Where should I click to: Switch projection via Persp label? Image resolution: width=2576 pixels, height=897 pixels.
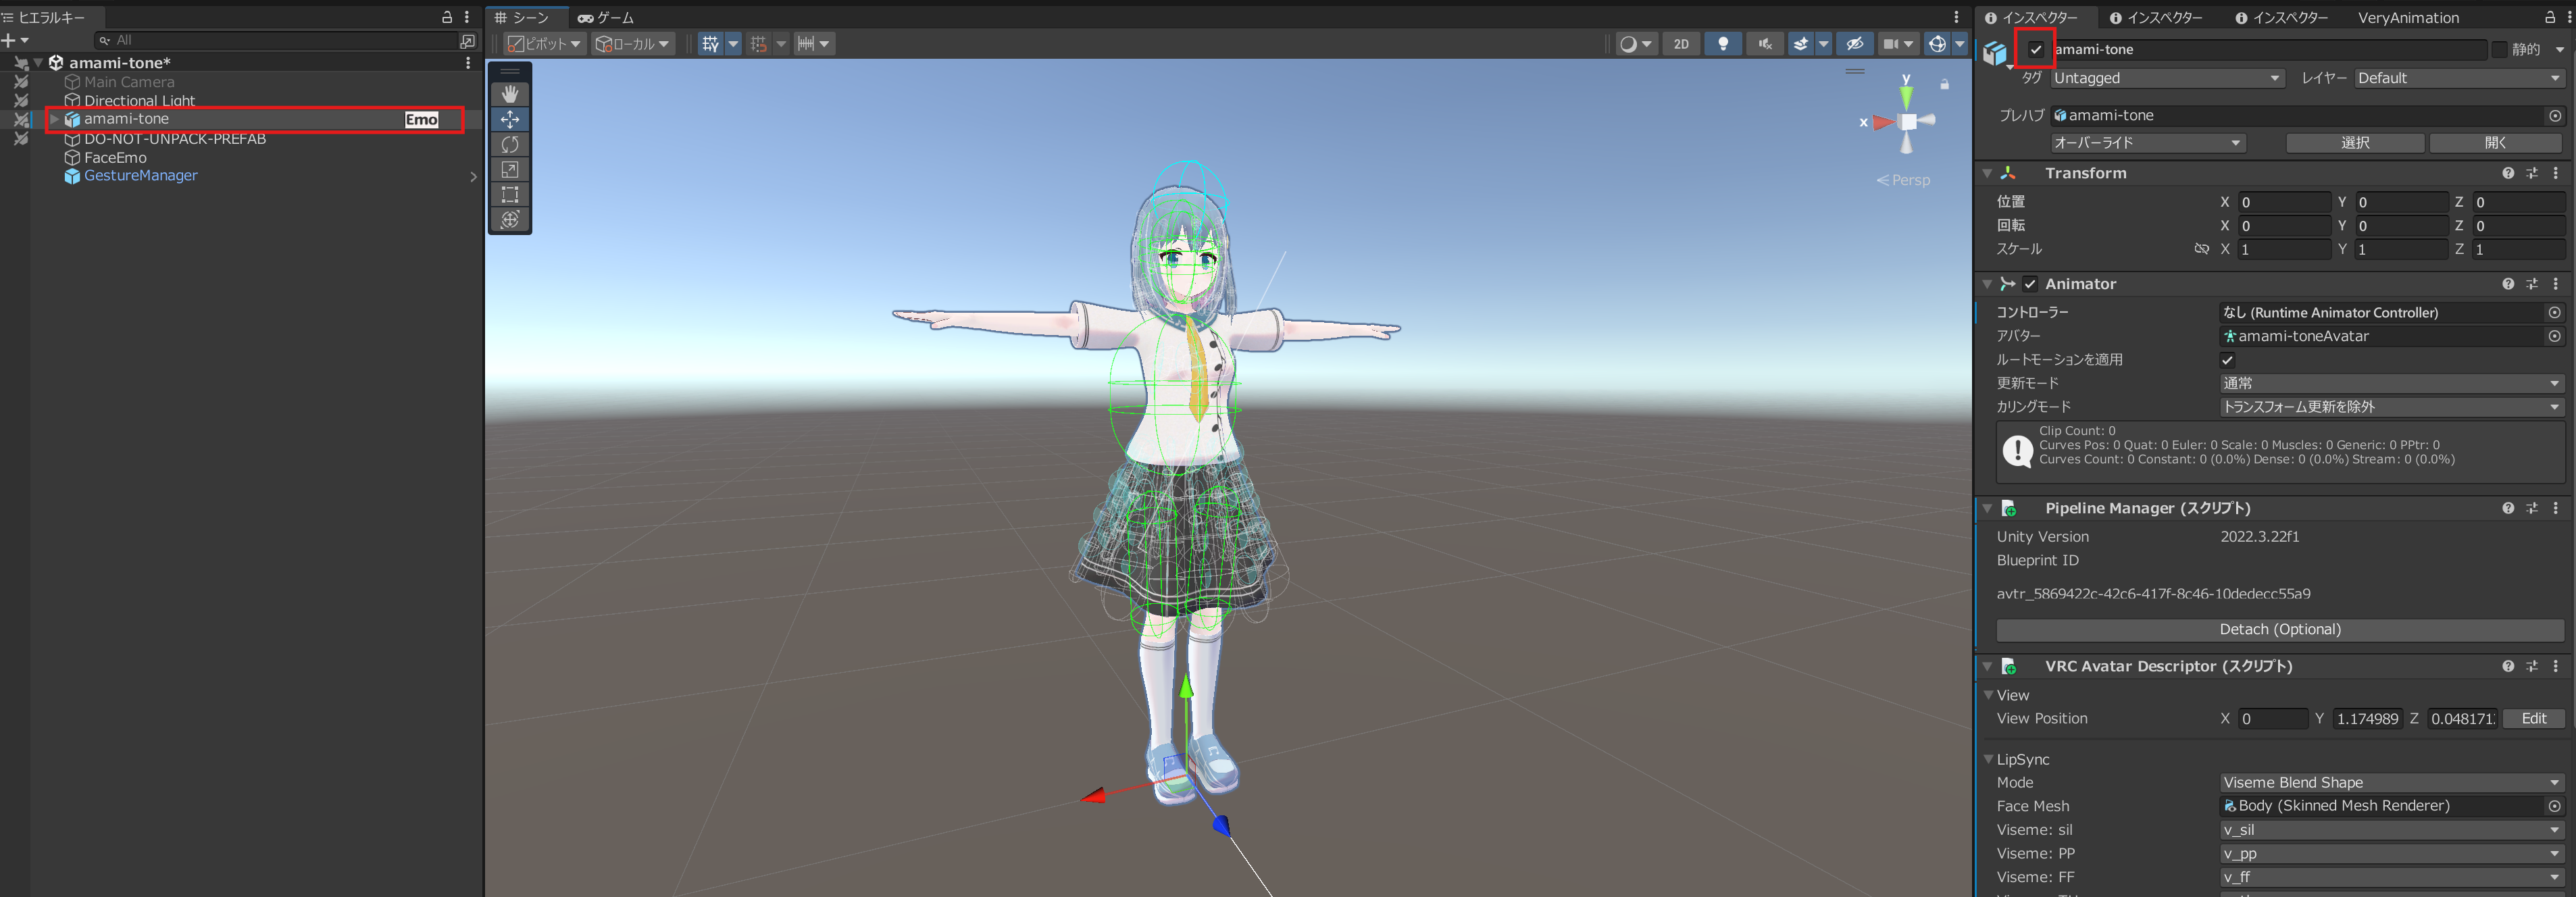pyautogui.click(x=1903, y=180)
